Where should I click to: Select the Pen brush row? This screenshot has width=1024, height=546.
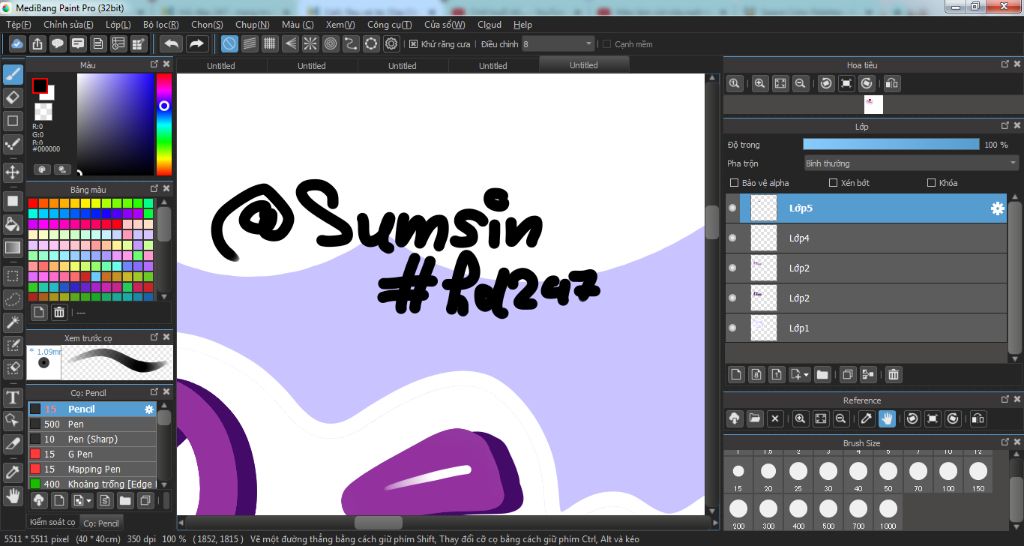click(x=92, y=424)
